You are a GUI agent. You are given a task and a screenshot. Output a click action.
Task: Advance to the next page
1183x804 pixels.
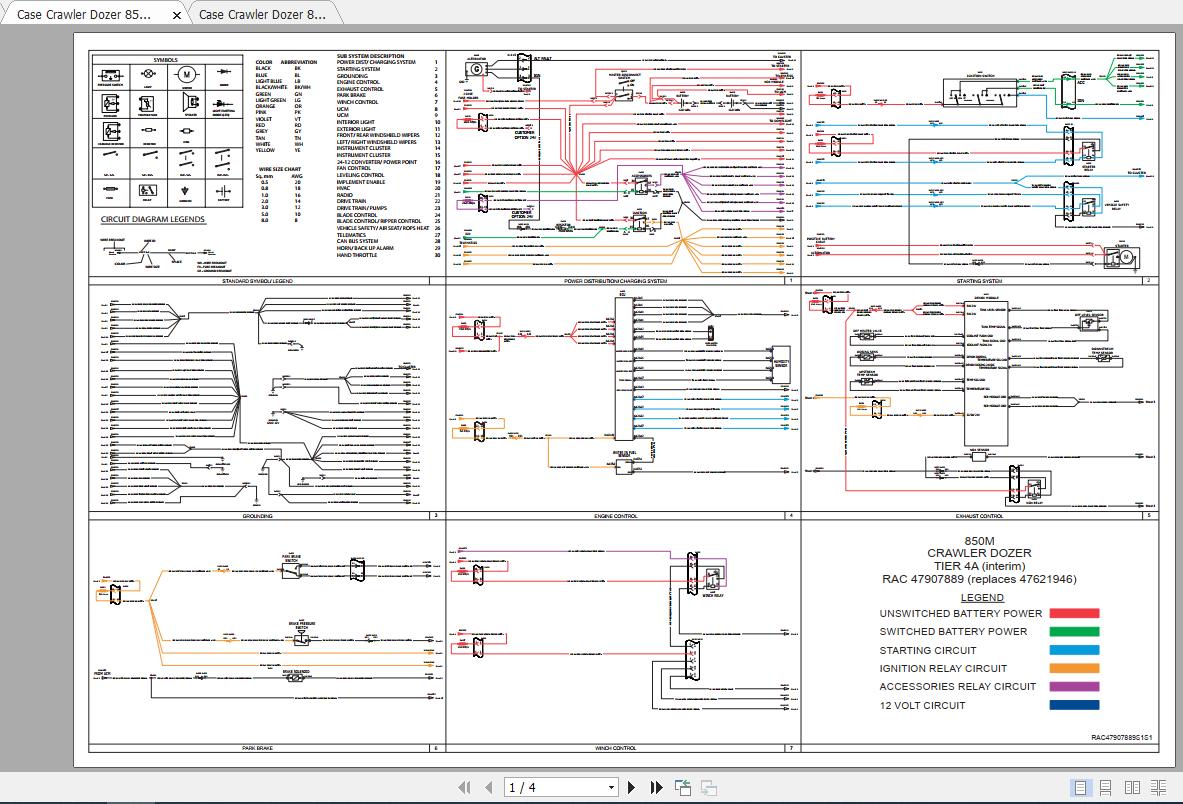pyautogui.click(x=632, y=787)
